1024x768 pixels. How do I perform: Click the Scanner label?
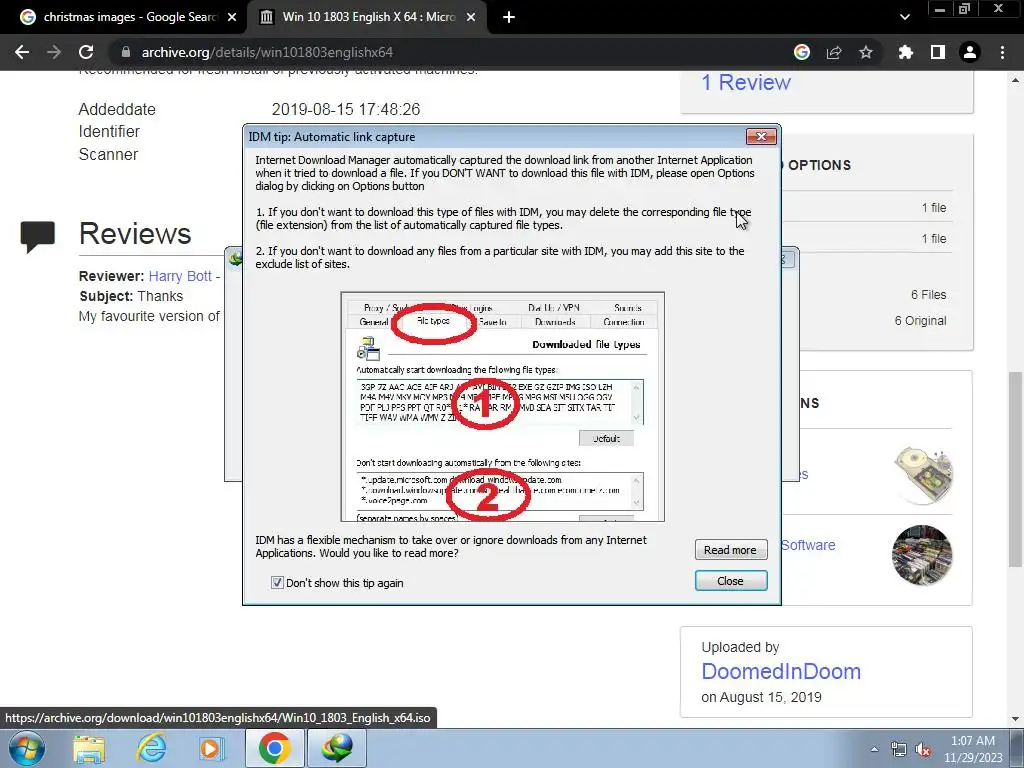click(108, 154)
